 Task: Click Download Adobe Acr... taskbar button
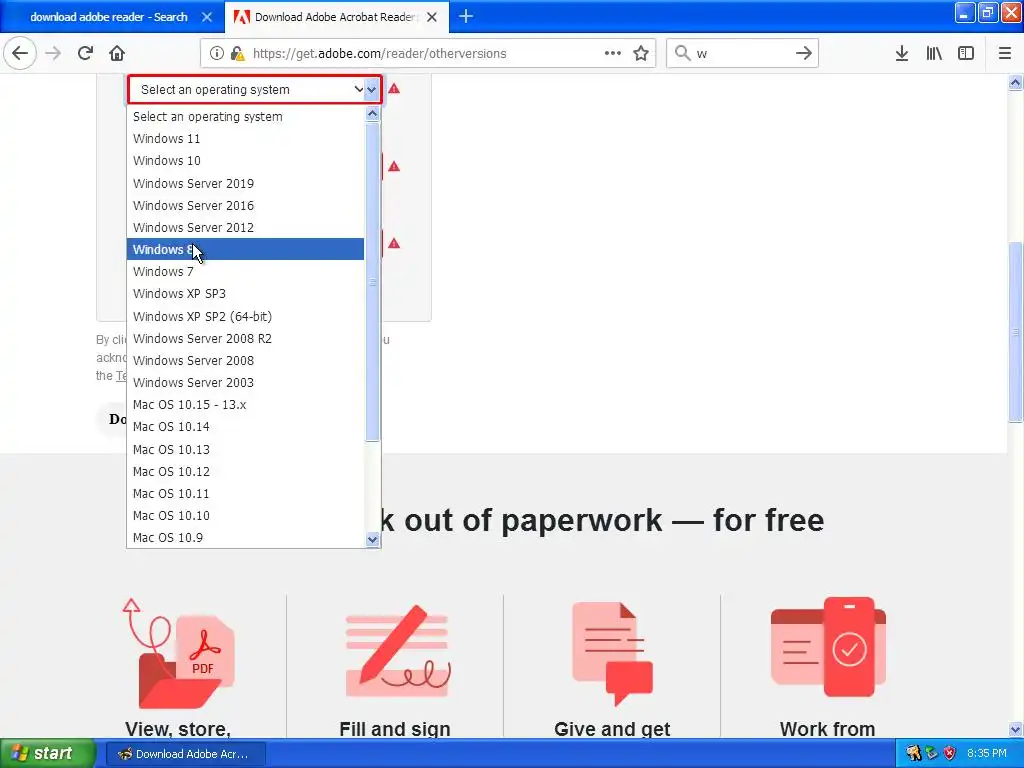(x=185, y=754)
